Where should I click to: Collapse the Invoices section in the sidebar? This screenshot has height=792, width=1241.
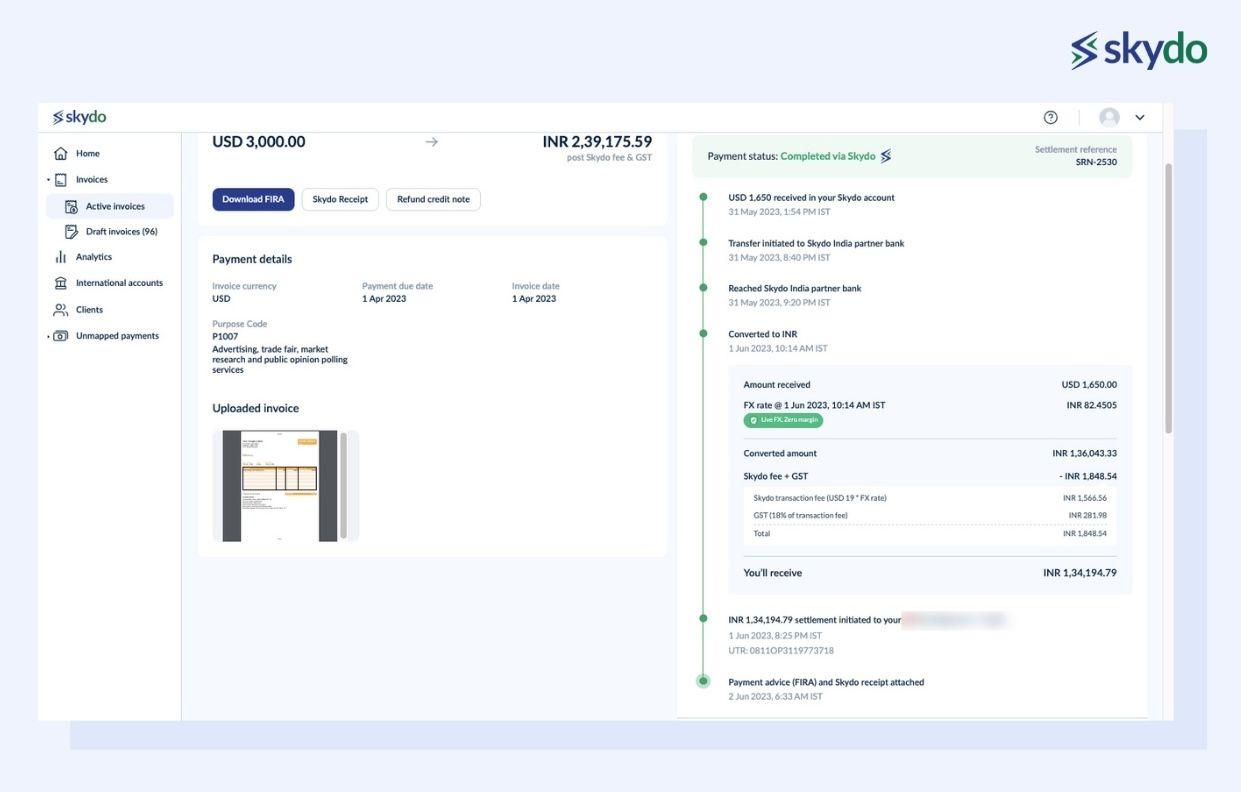(x=47, y=177)
